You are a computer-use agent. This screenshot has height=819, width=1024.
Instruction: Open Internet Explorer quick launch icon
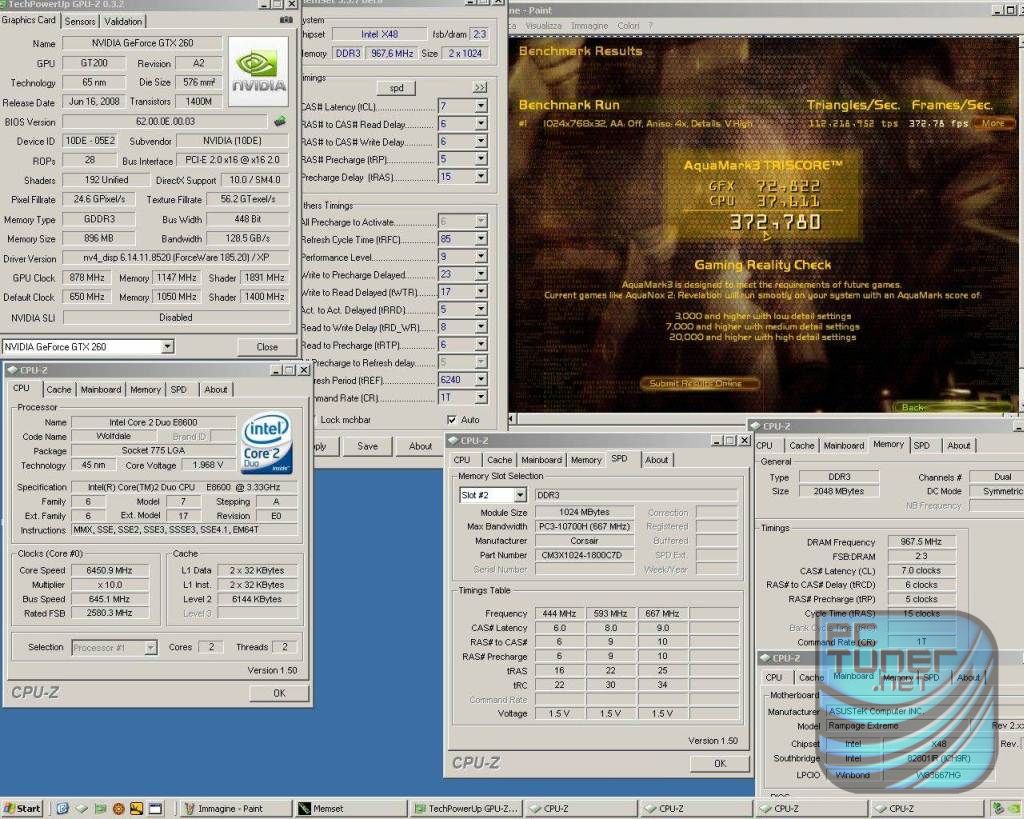pos(63,809)
